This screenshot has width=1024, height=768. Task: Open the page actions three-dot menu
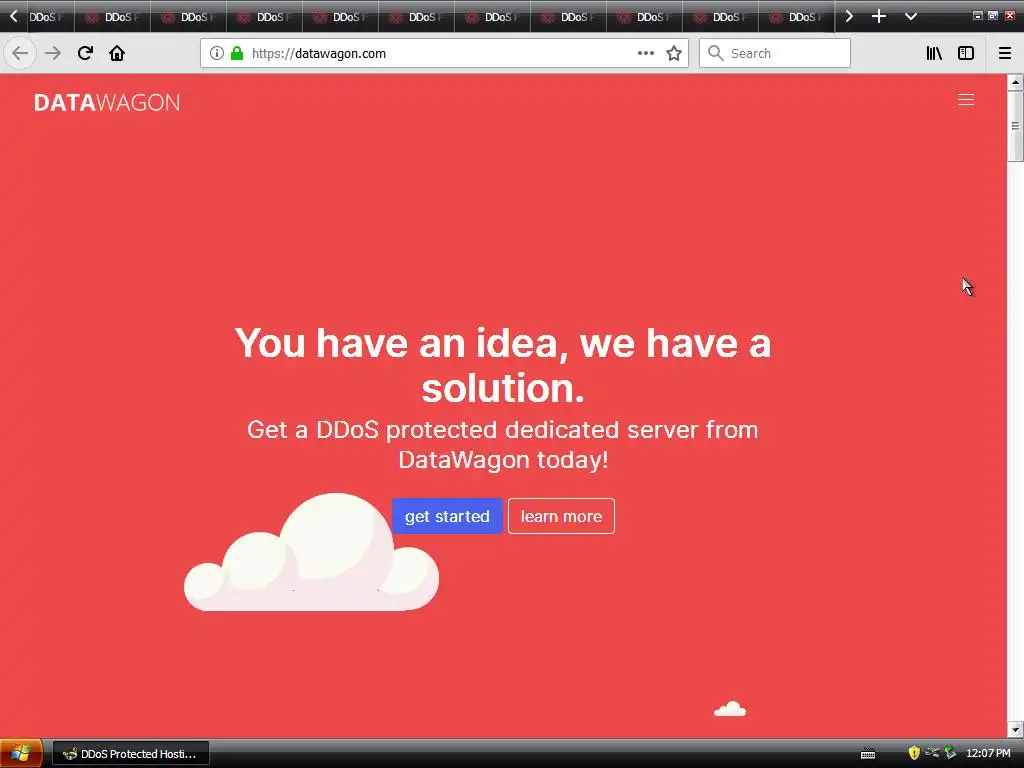pyautogui.click(x=645, y=53)
